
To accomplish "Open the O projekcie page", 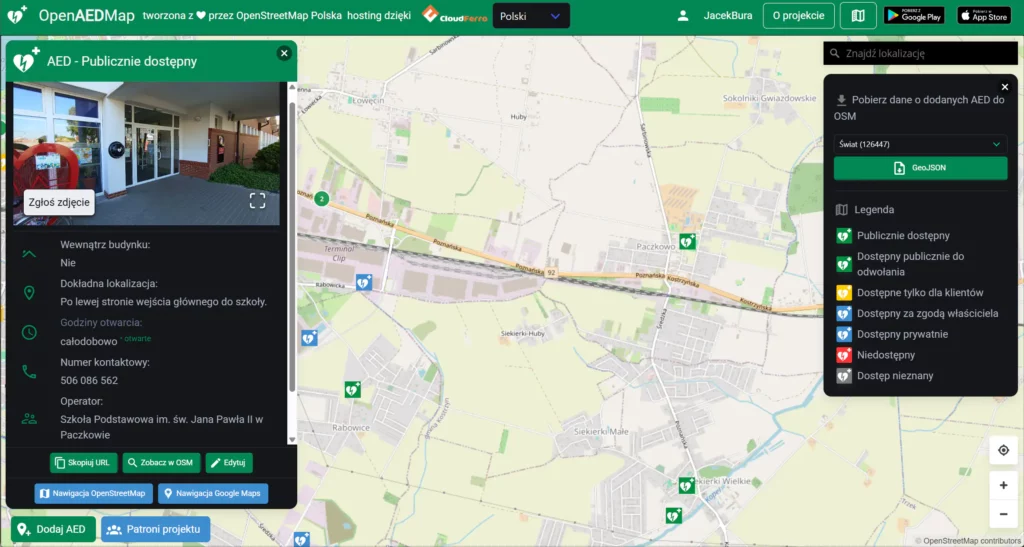I will coord(798,16).
